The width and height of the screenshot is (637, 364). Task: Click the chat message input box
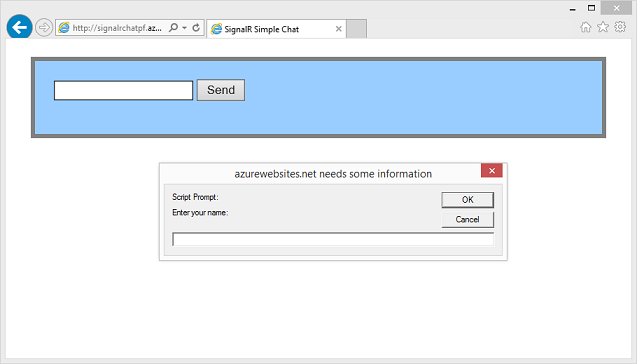[124, 90]
